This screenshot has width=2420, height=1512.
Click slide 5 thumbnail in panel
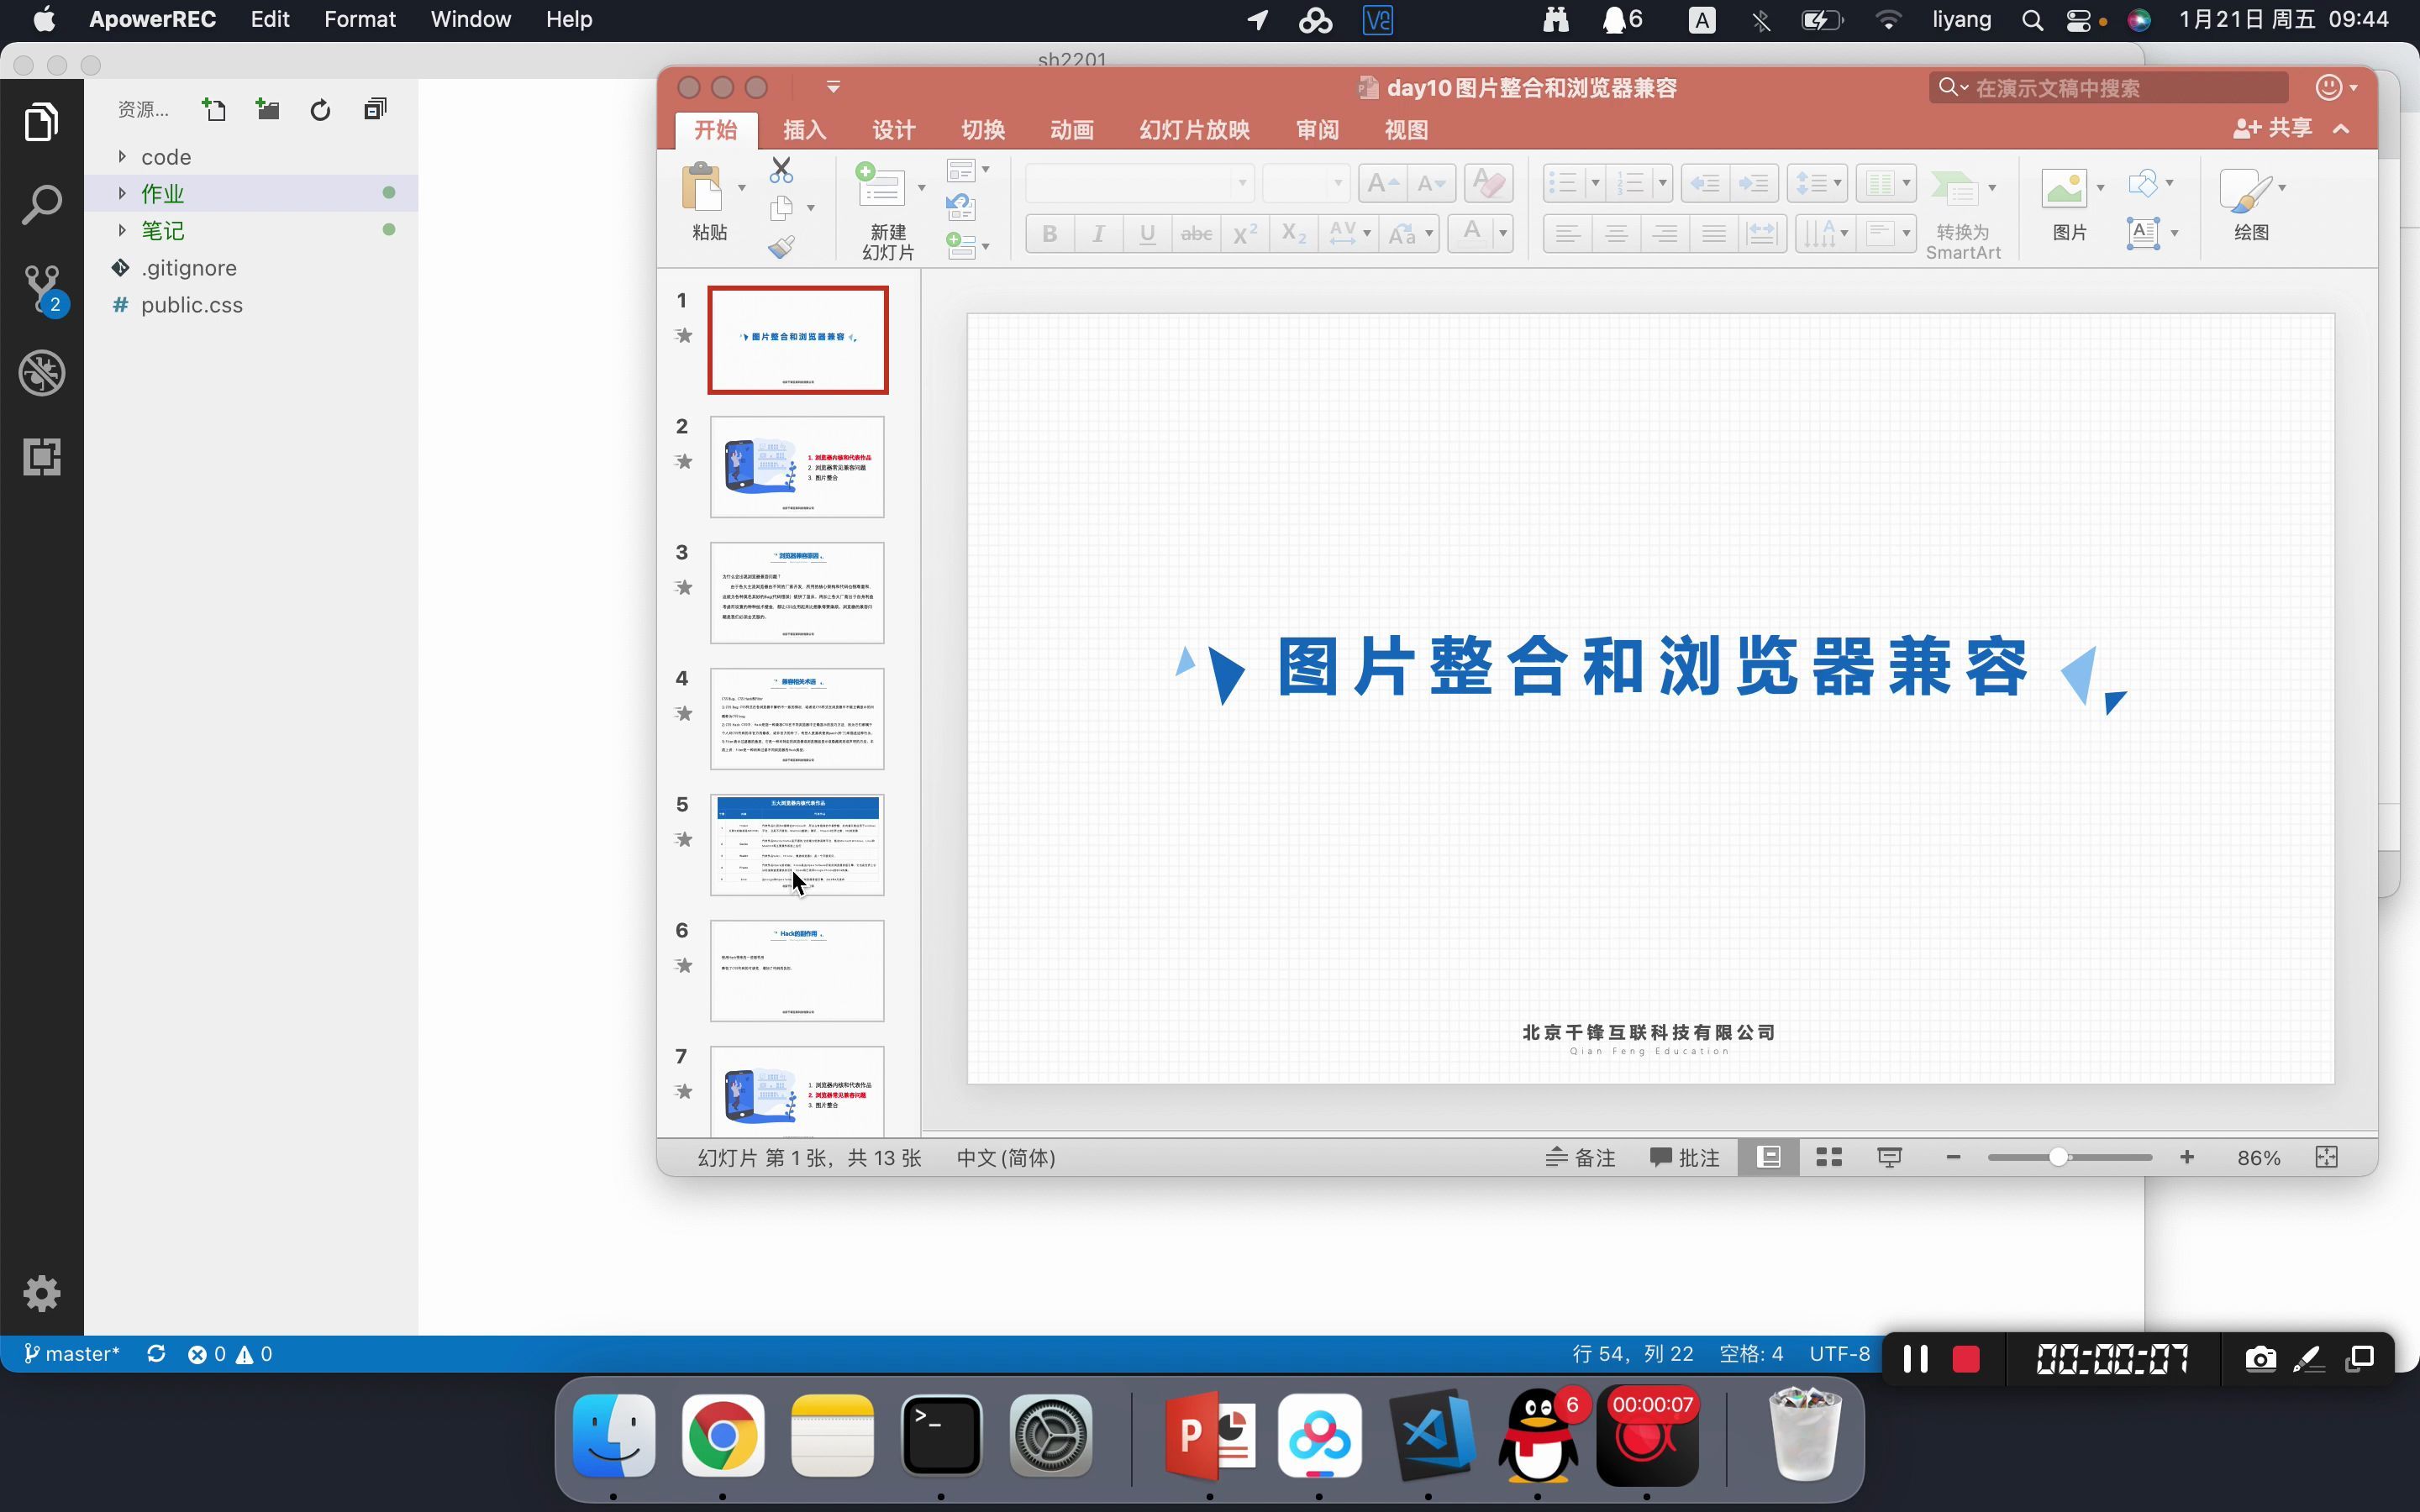[798, 843]
